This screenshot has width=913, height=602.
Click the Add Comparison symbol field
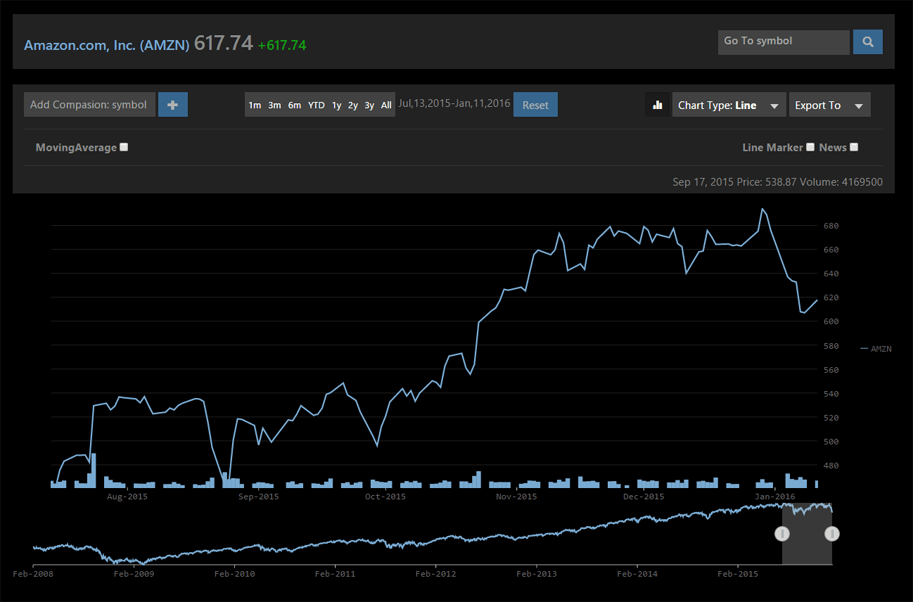click(89, 105)
